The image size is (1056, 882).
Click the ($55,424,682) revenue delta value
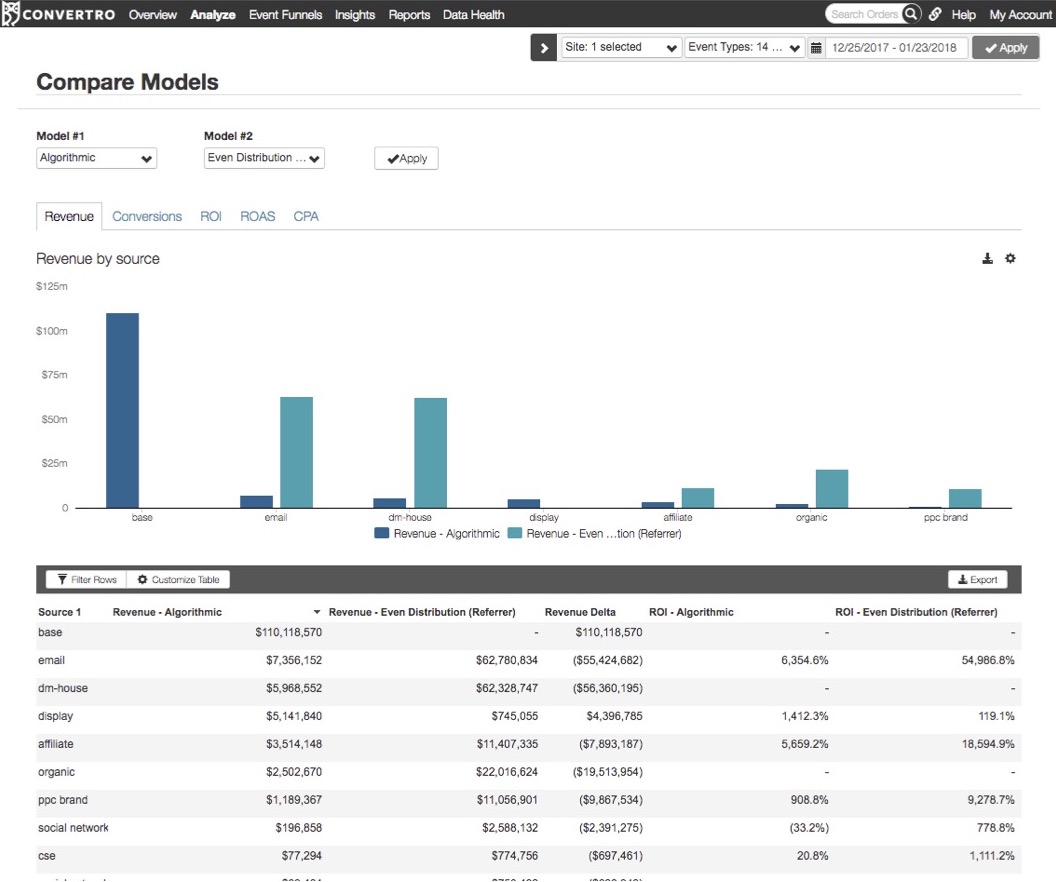tap(607, 660)
